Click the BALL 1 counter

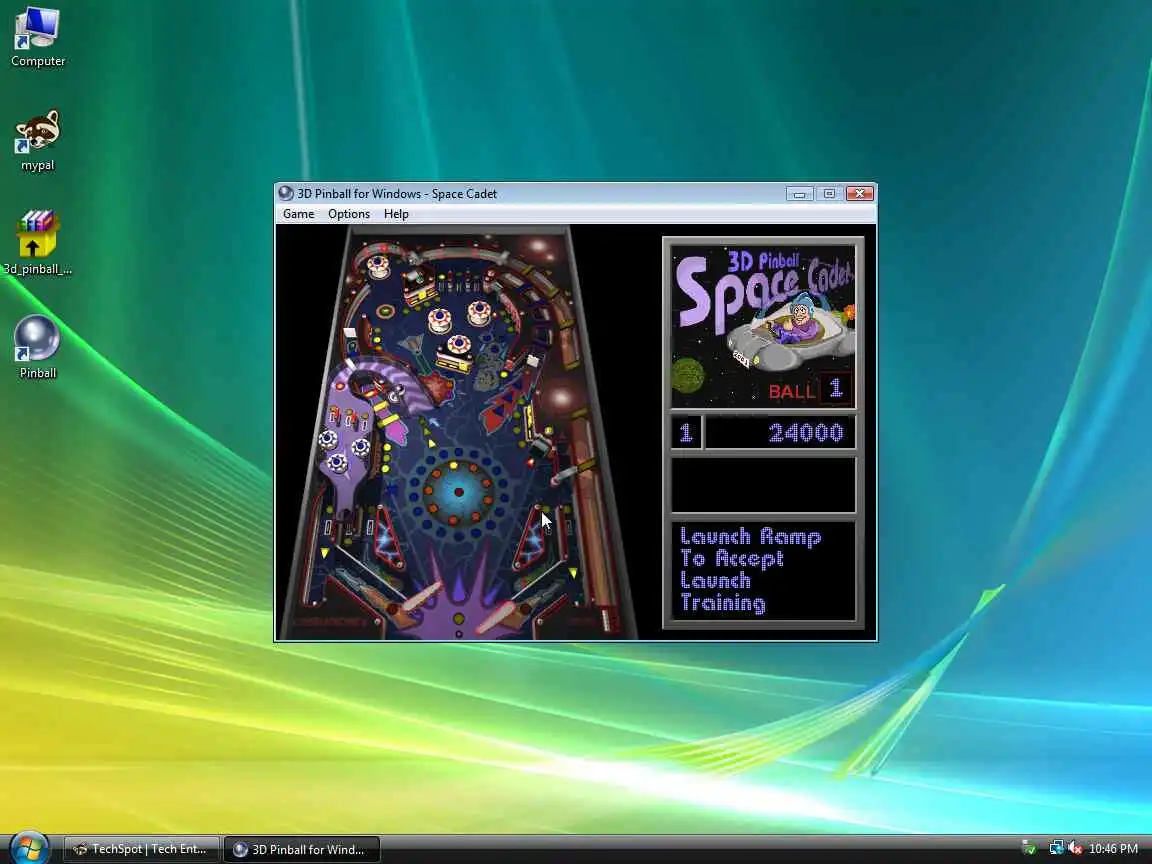[x=809, y=390]
